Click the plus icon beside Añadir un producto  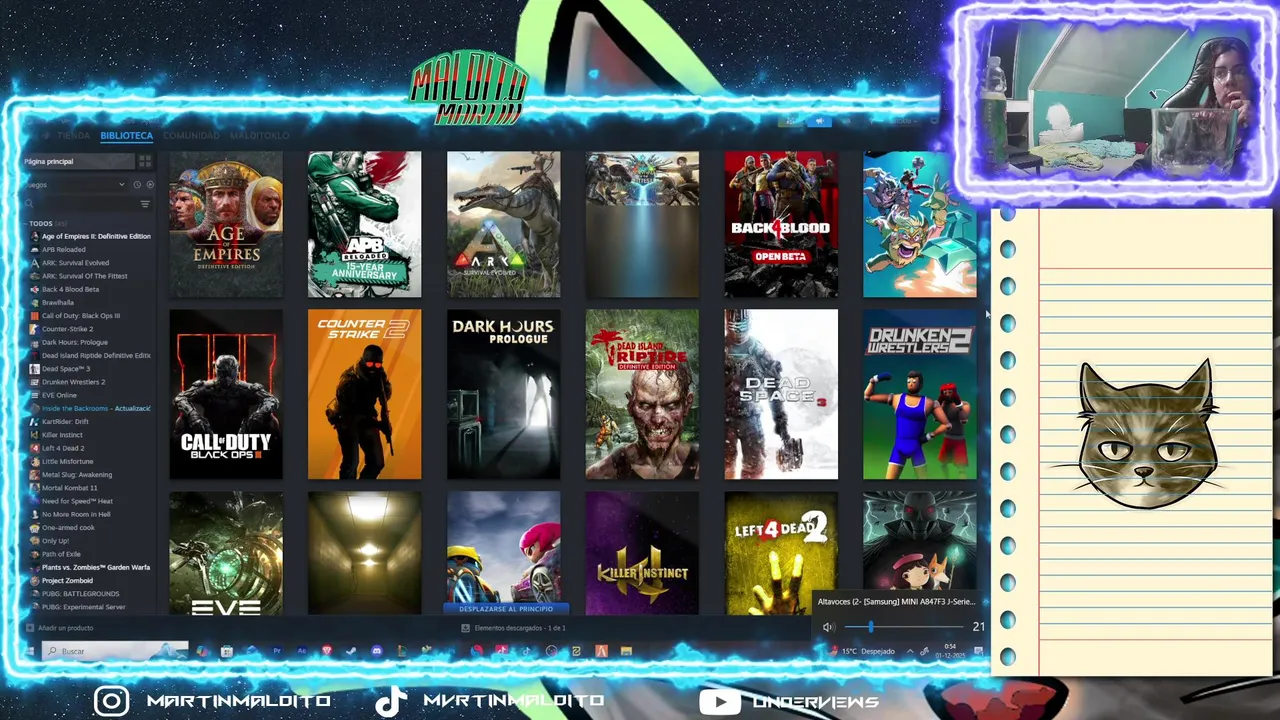coord(30,628)
